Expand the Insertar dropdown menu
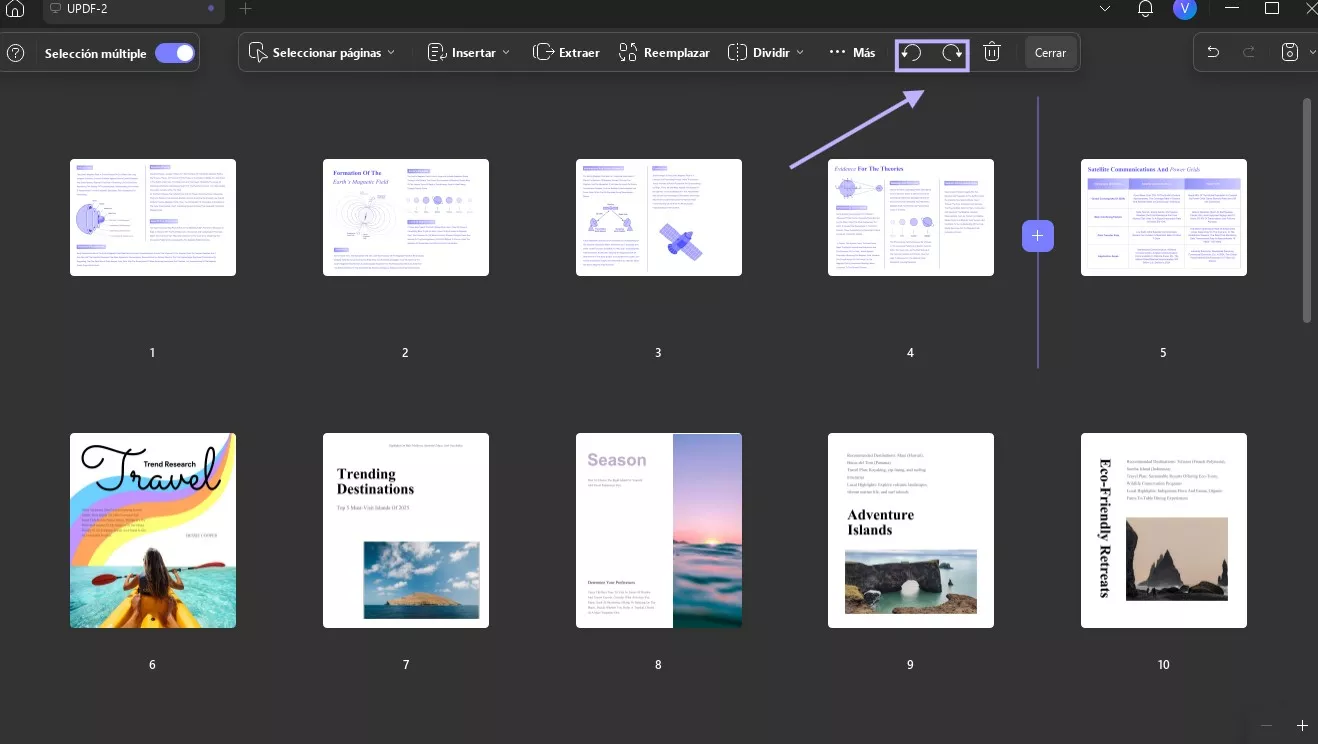1318x744 pixels. [x=469, y=53]
